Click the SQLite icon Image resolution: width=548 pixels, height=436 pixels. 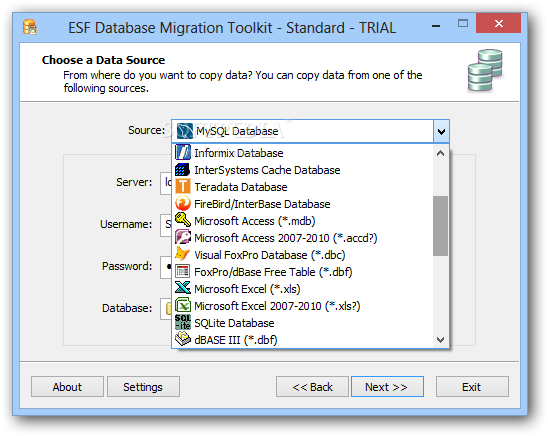coord(183,323)
